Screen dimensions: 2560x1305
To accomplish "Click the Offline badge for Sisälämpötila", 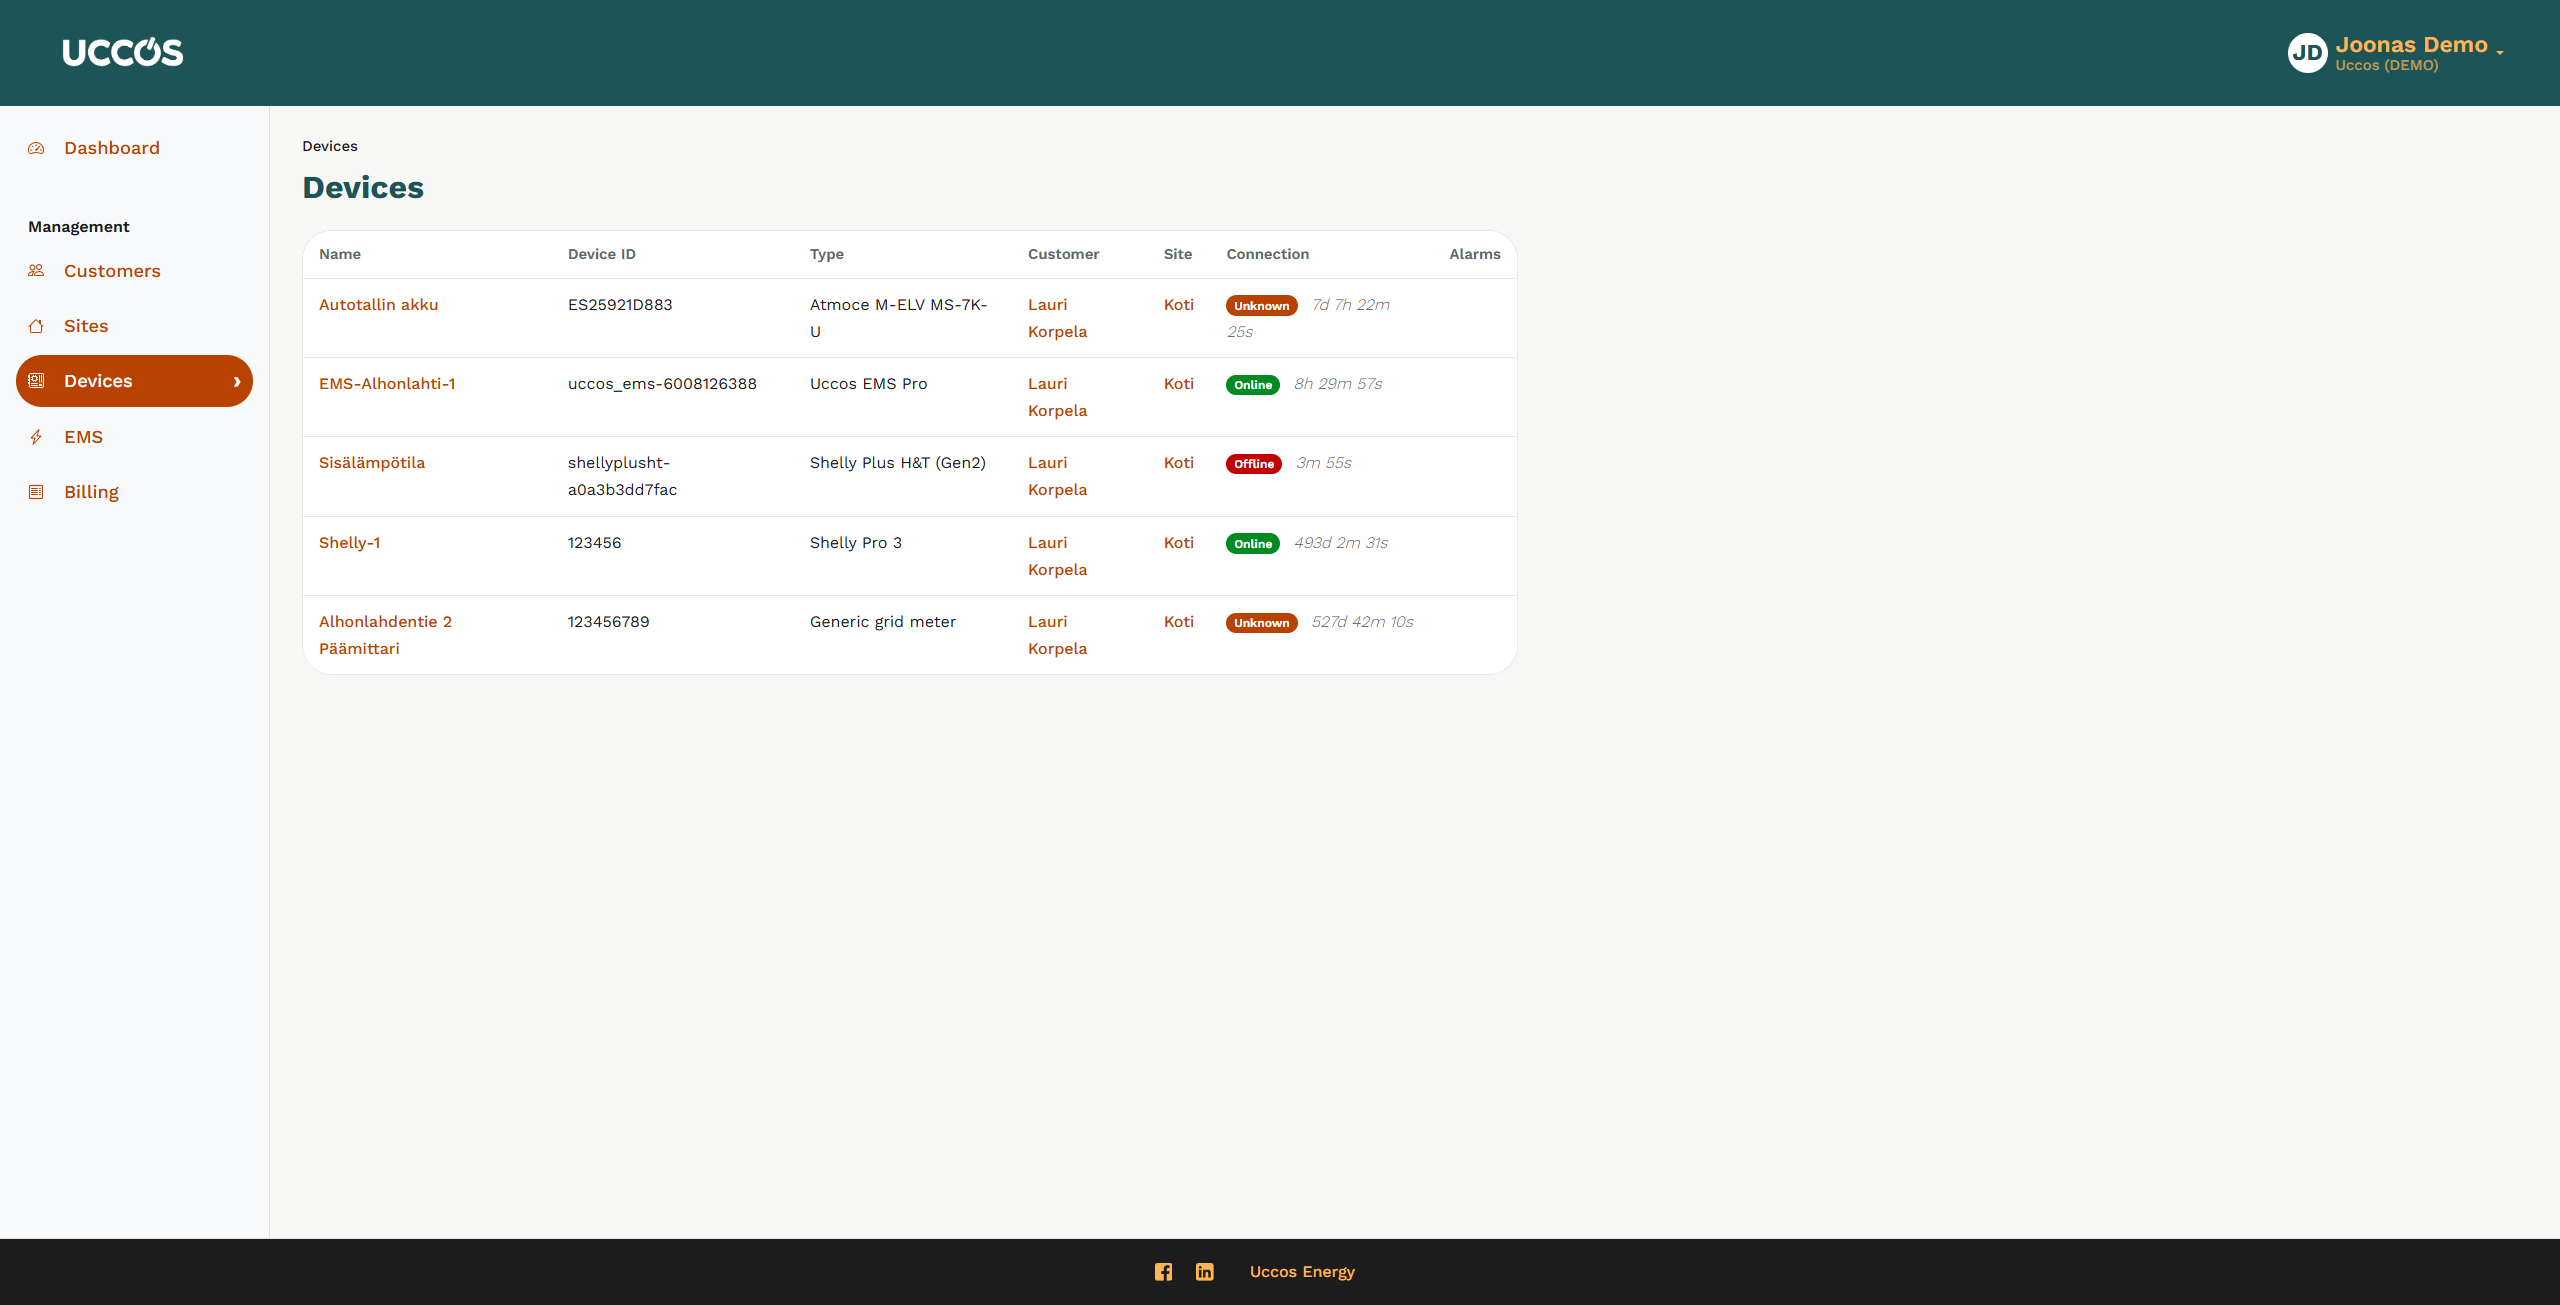I will coord(1254,464).
